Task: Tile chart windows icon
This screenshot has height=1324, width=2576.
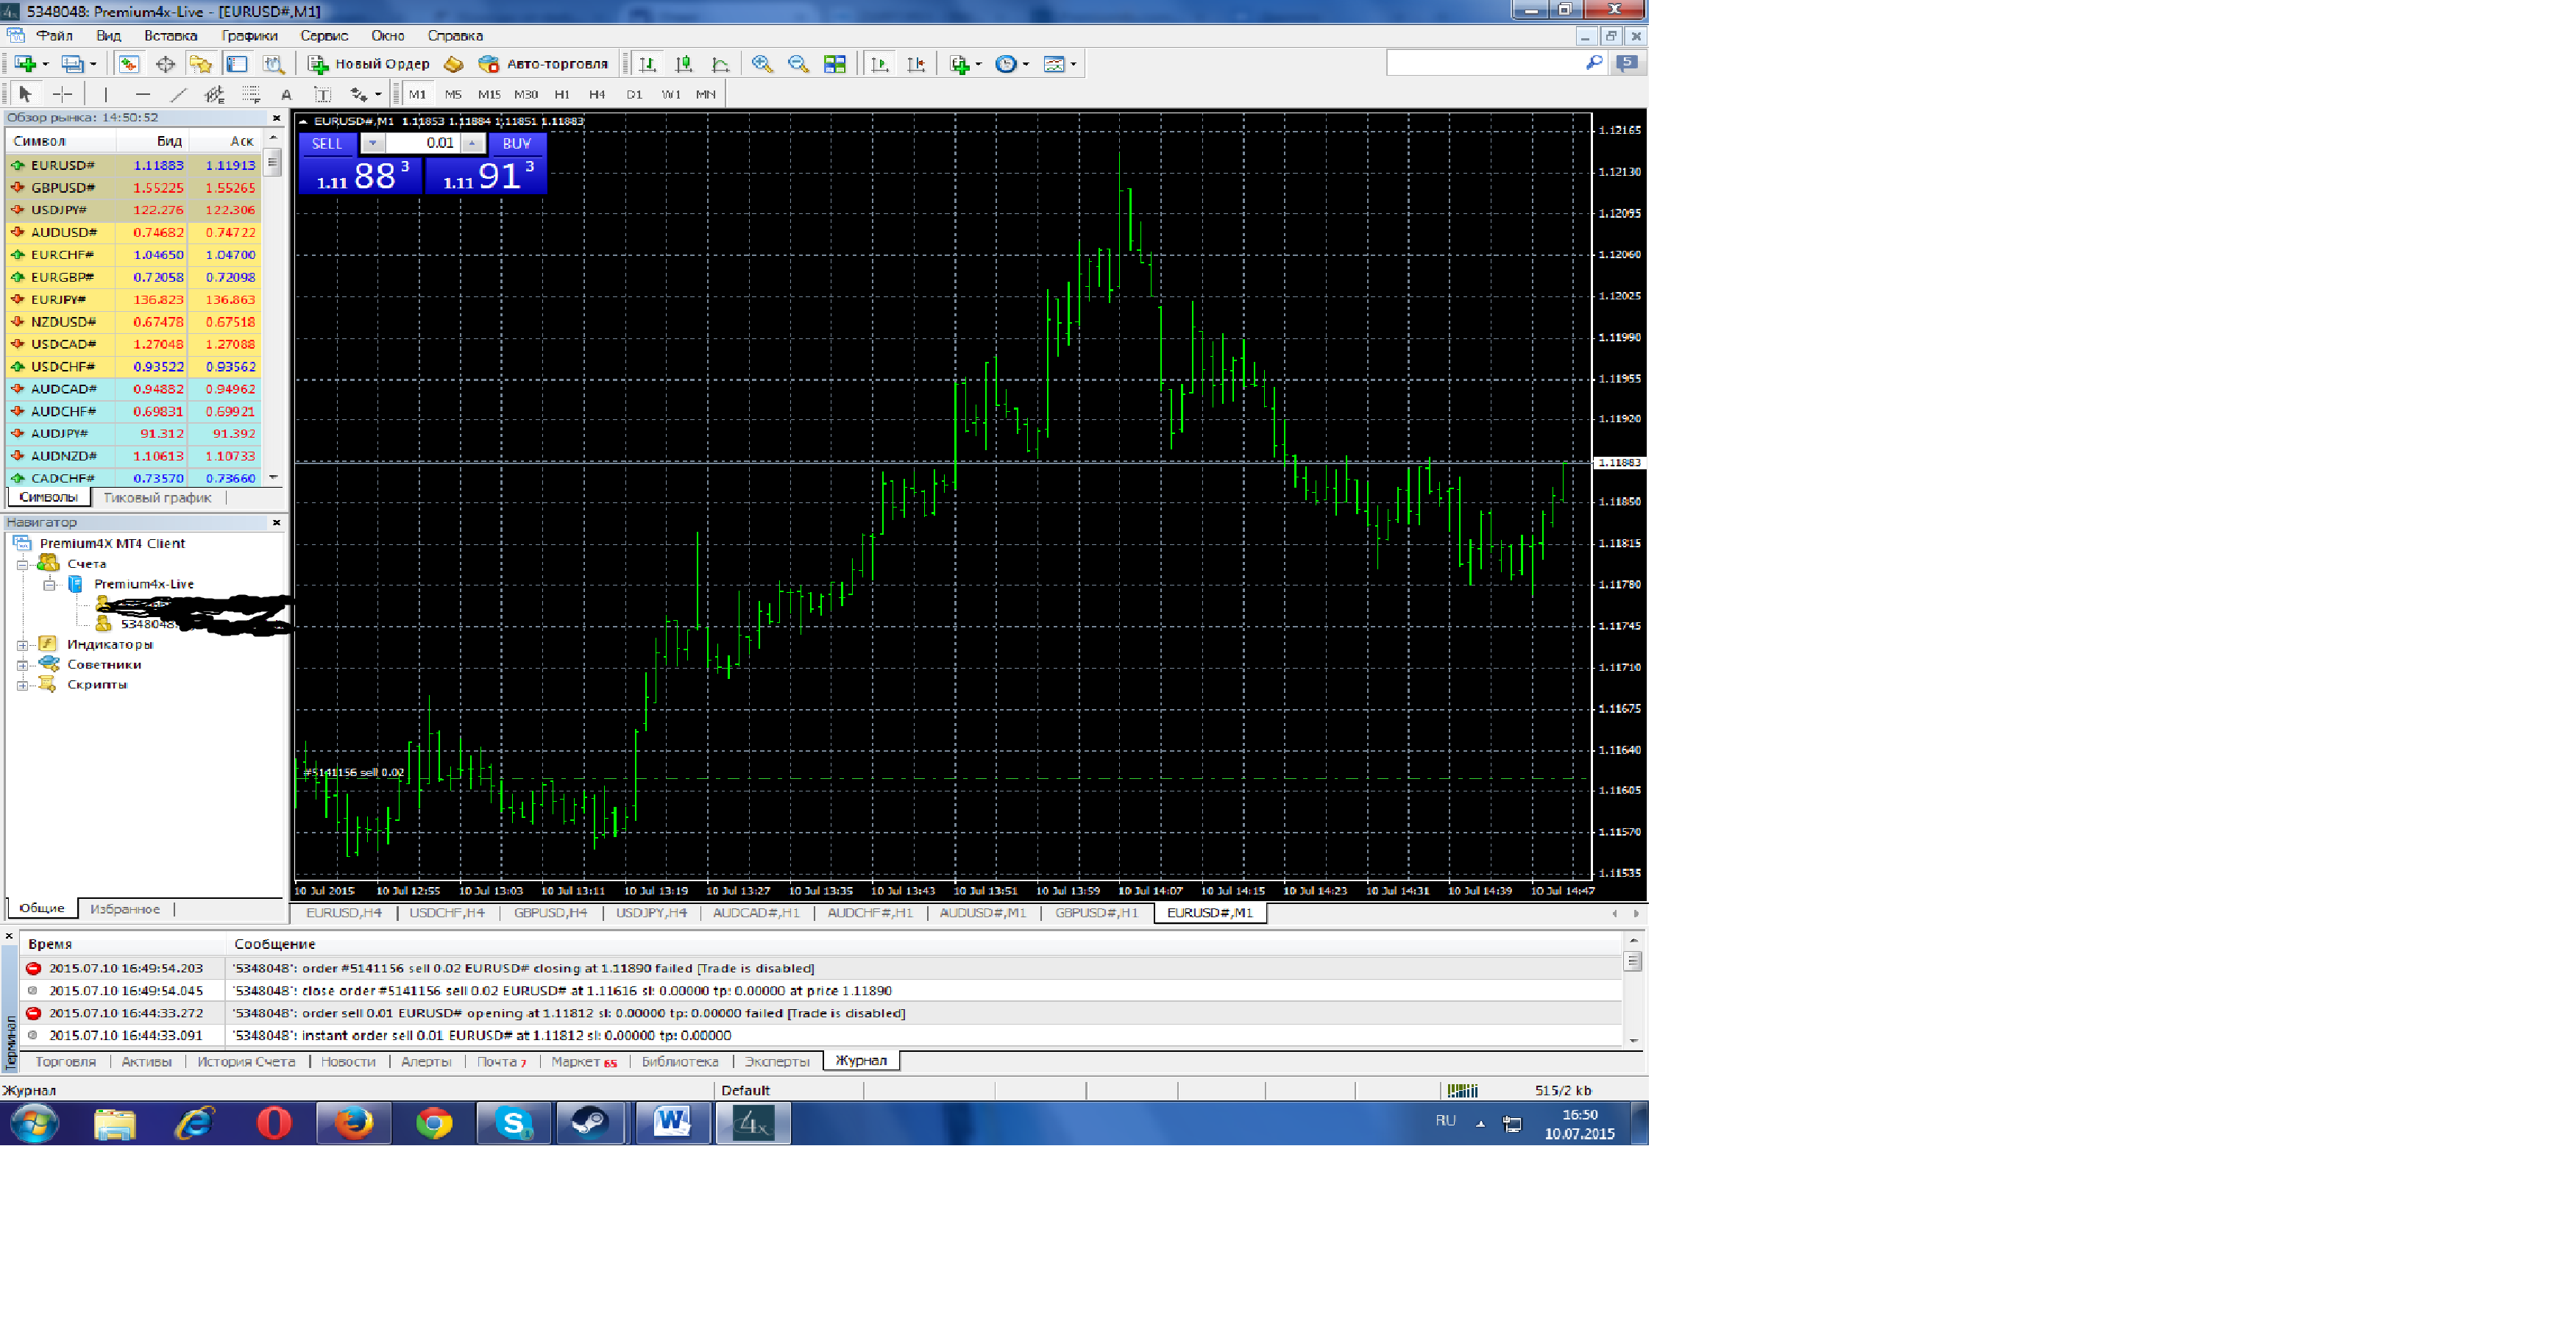Action: (x=835, y=64)
